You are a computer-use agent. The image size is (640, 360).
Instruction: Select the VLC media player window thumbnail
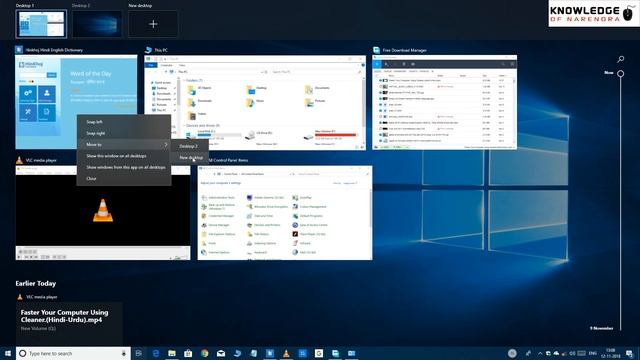[x=103, y=212]
